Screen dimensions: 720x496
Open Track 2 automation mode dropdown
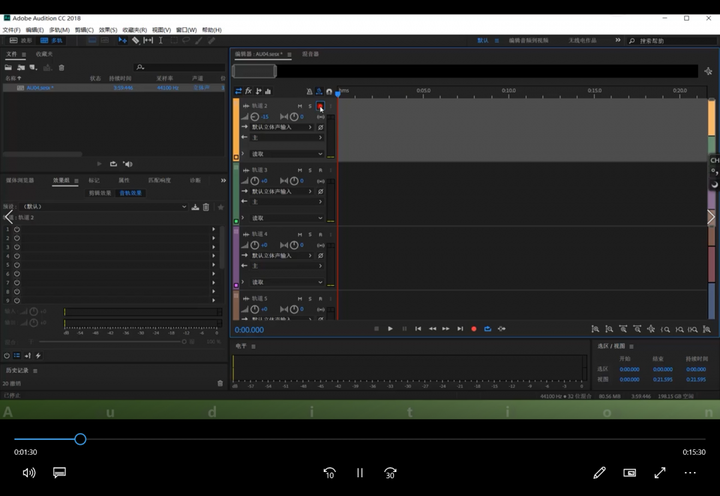click(x=285, y=154)
